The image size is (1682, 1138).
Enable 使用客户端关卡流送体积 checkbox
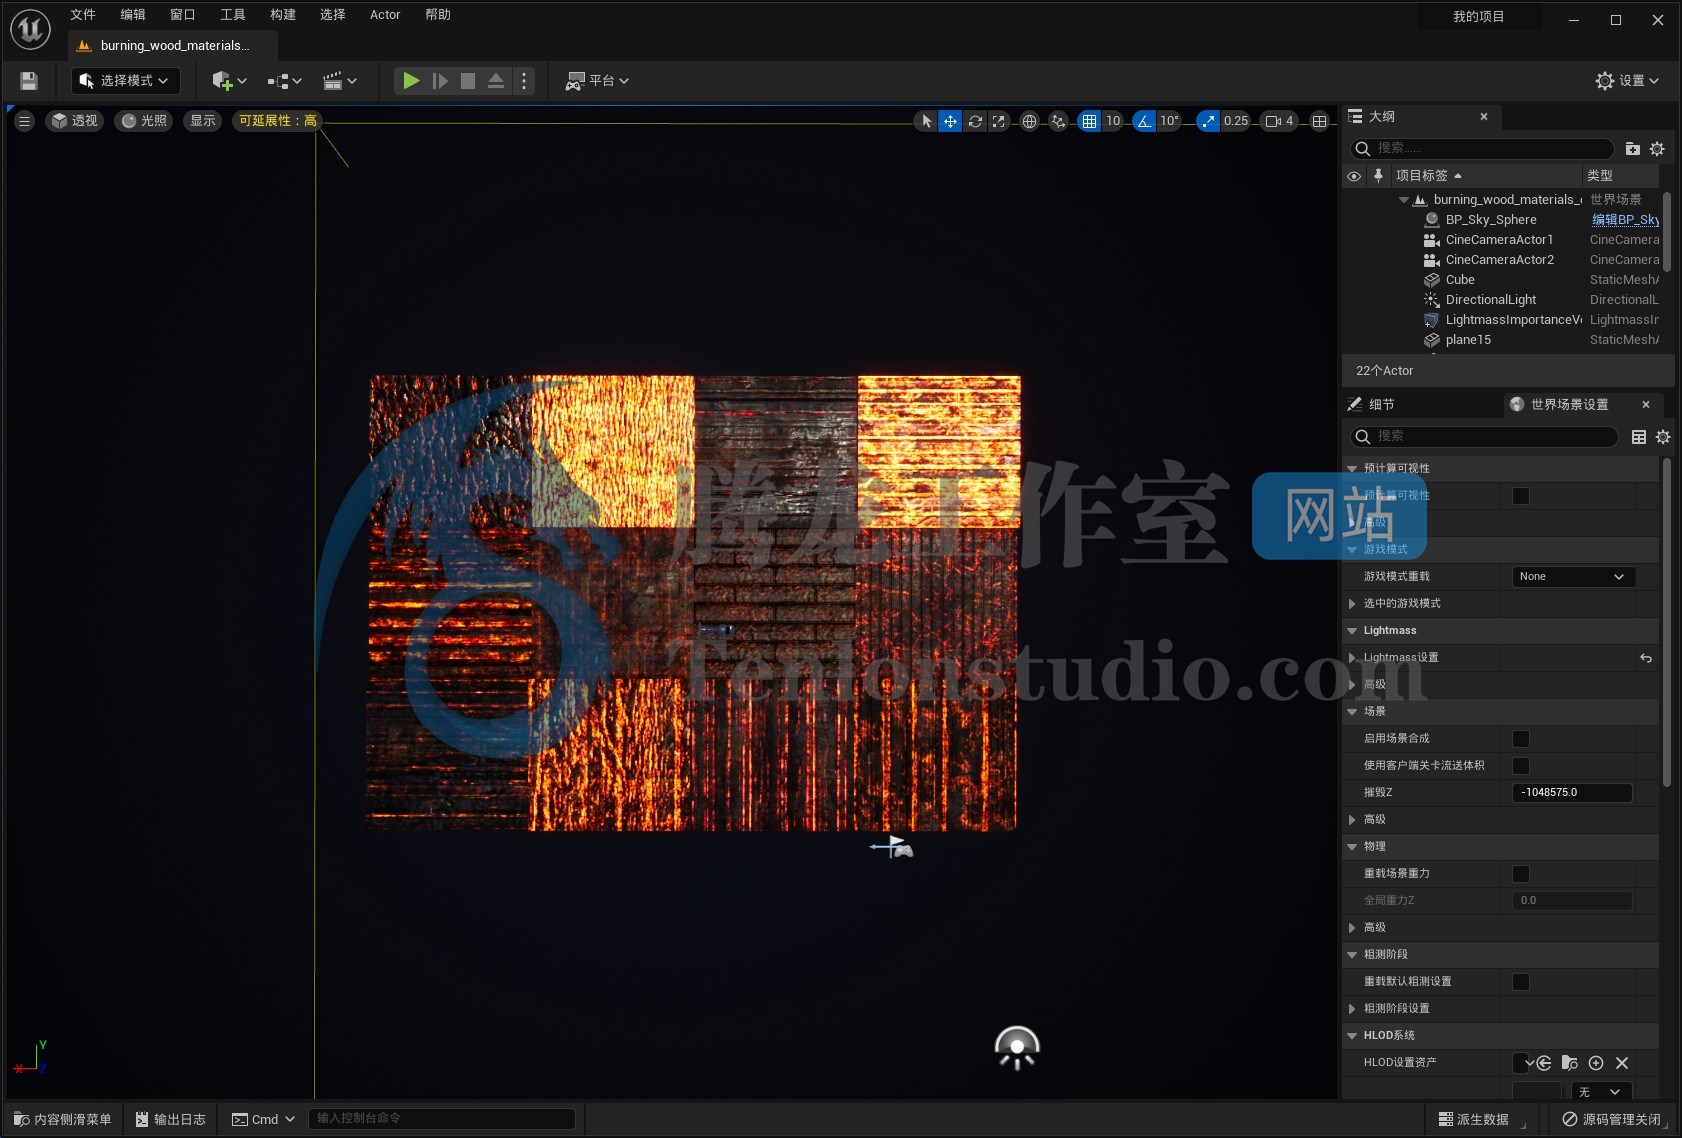(1521, 766)
